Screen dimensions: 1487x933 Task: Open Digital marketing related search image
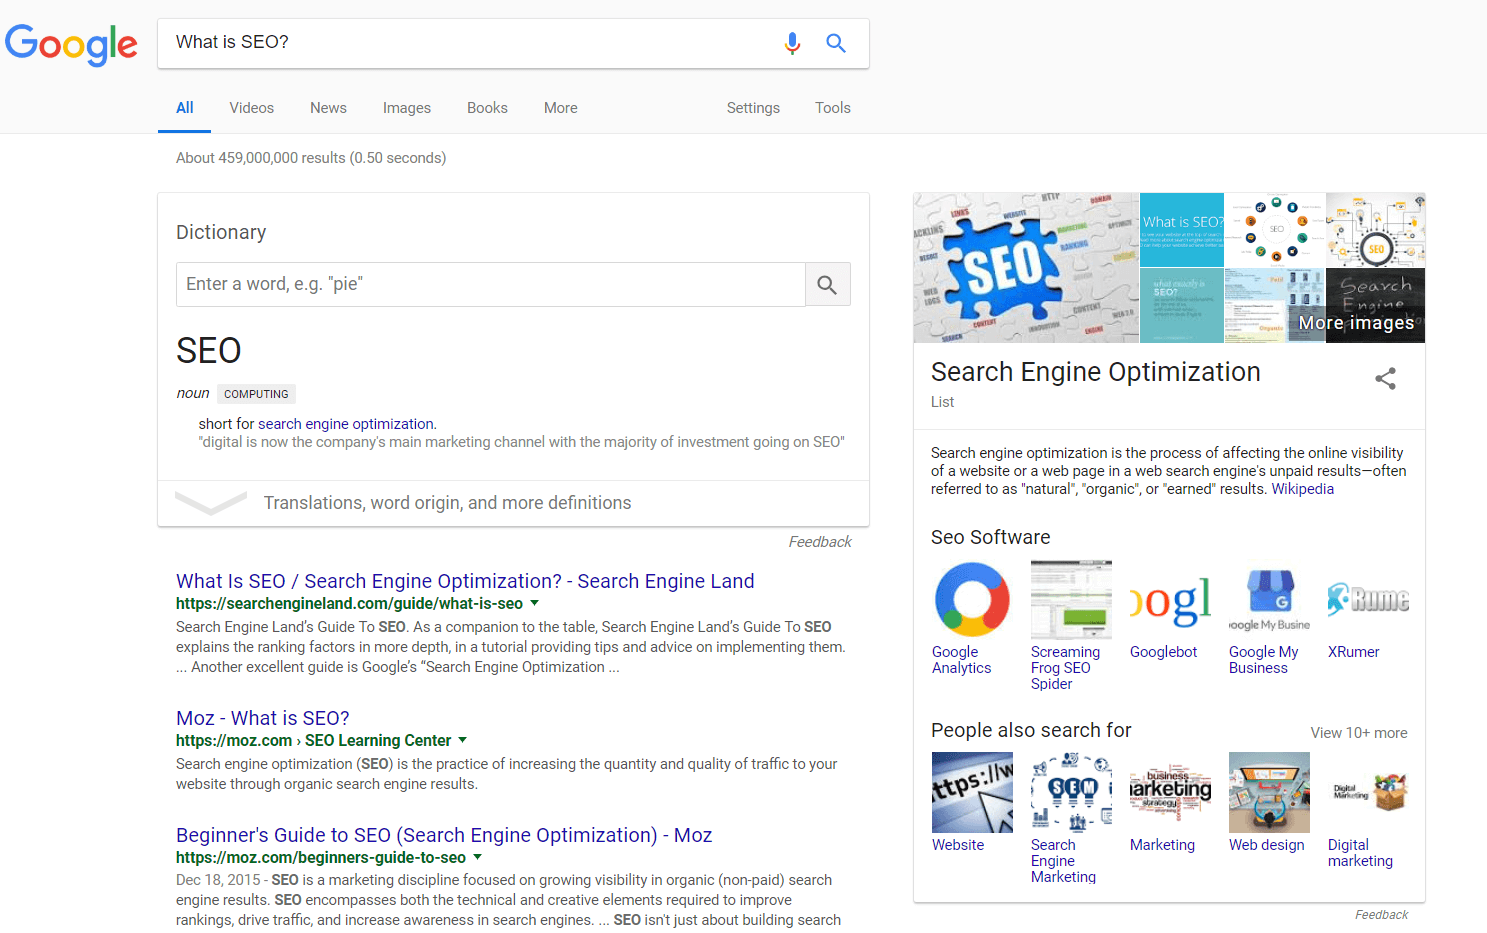[1368, 792]
